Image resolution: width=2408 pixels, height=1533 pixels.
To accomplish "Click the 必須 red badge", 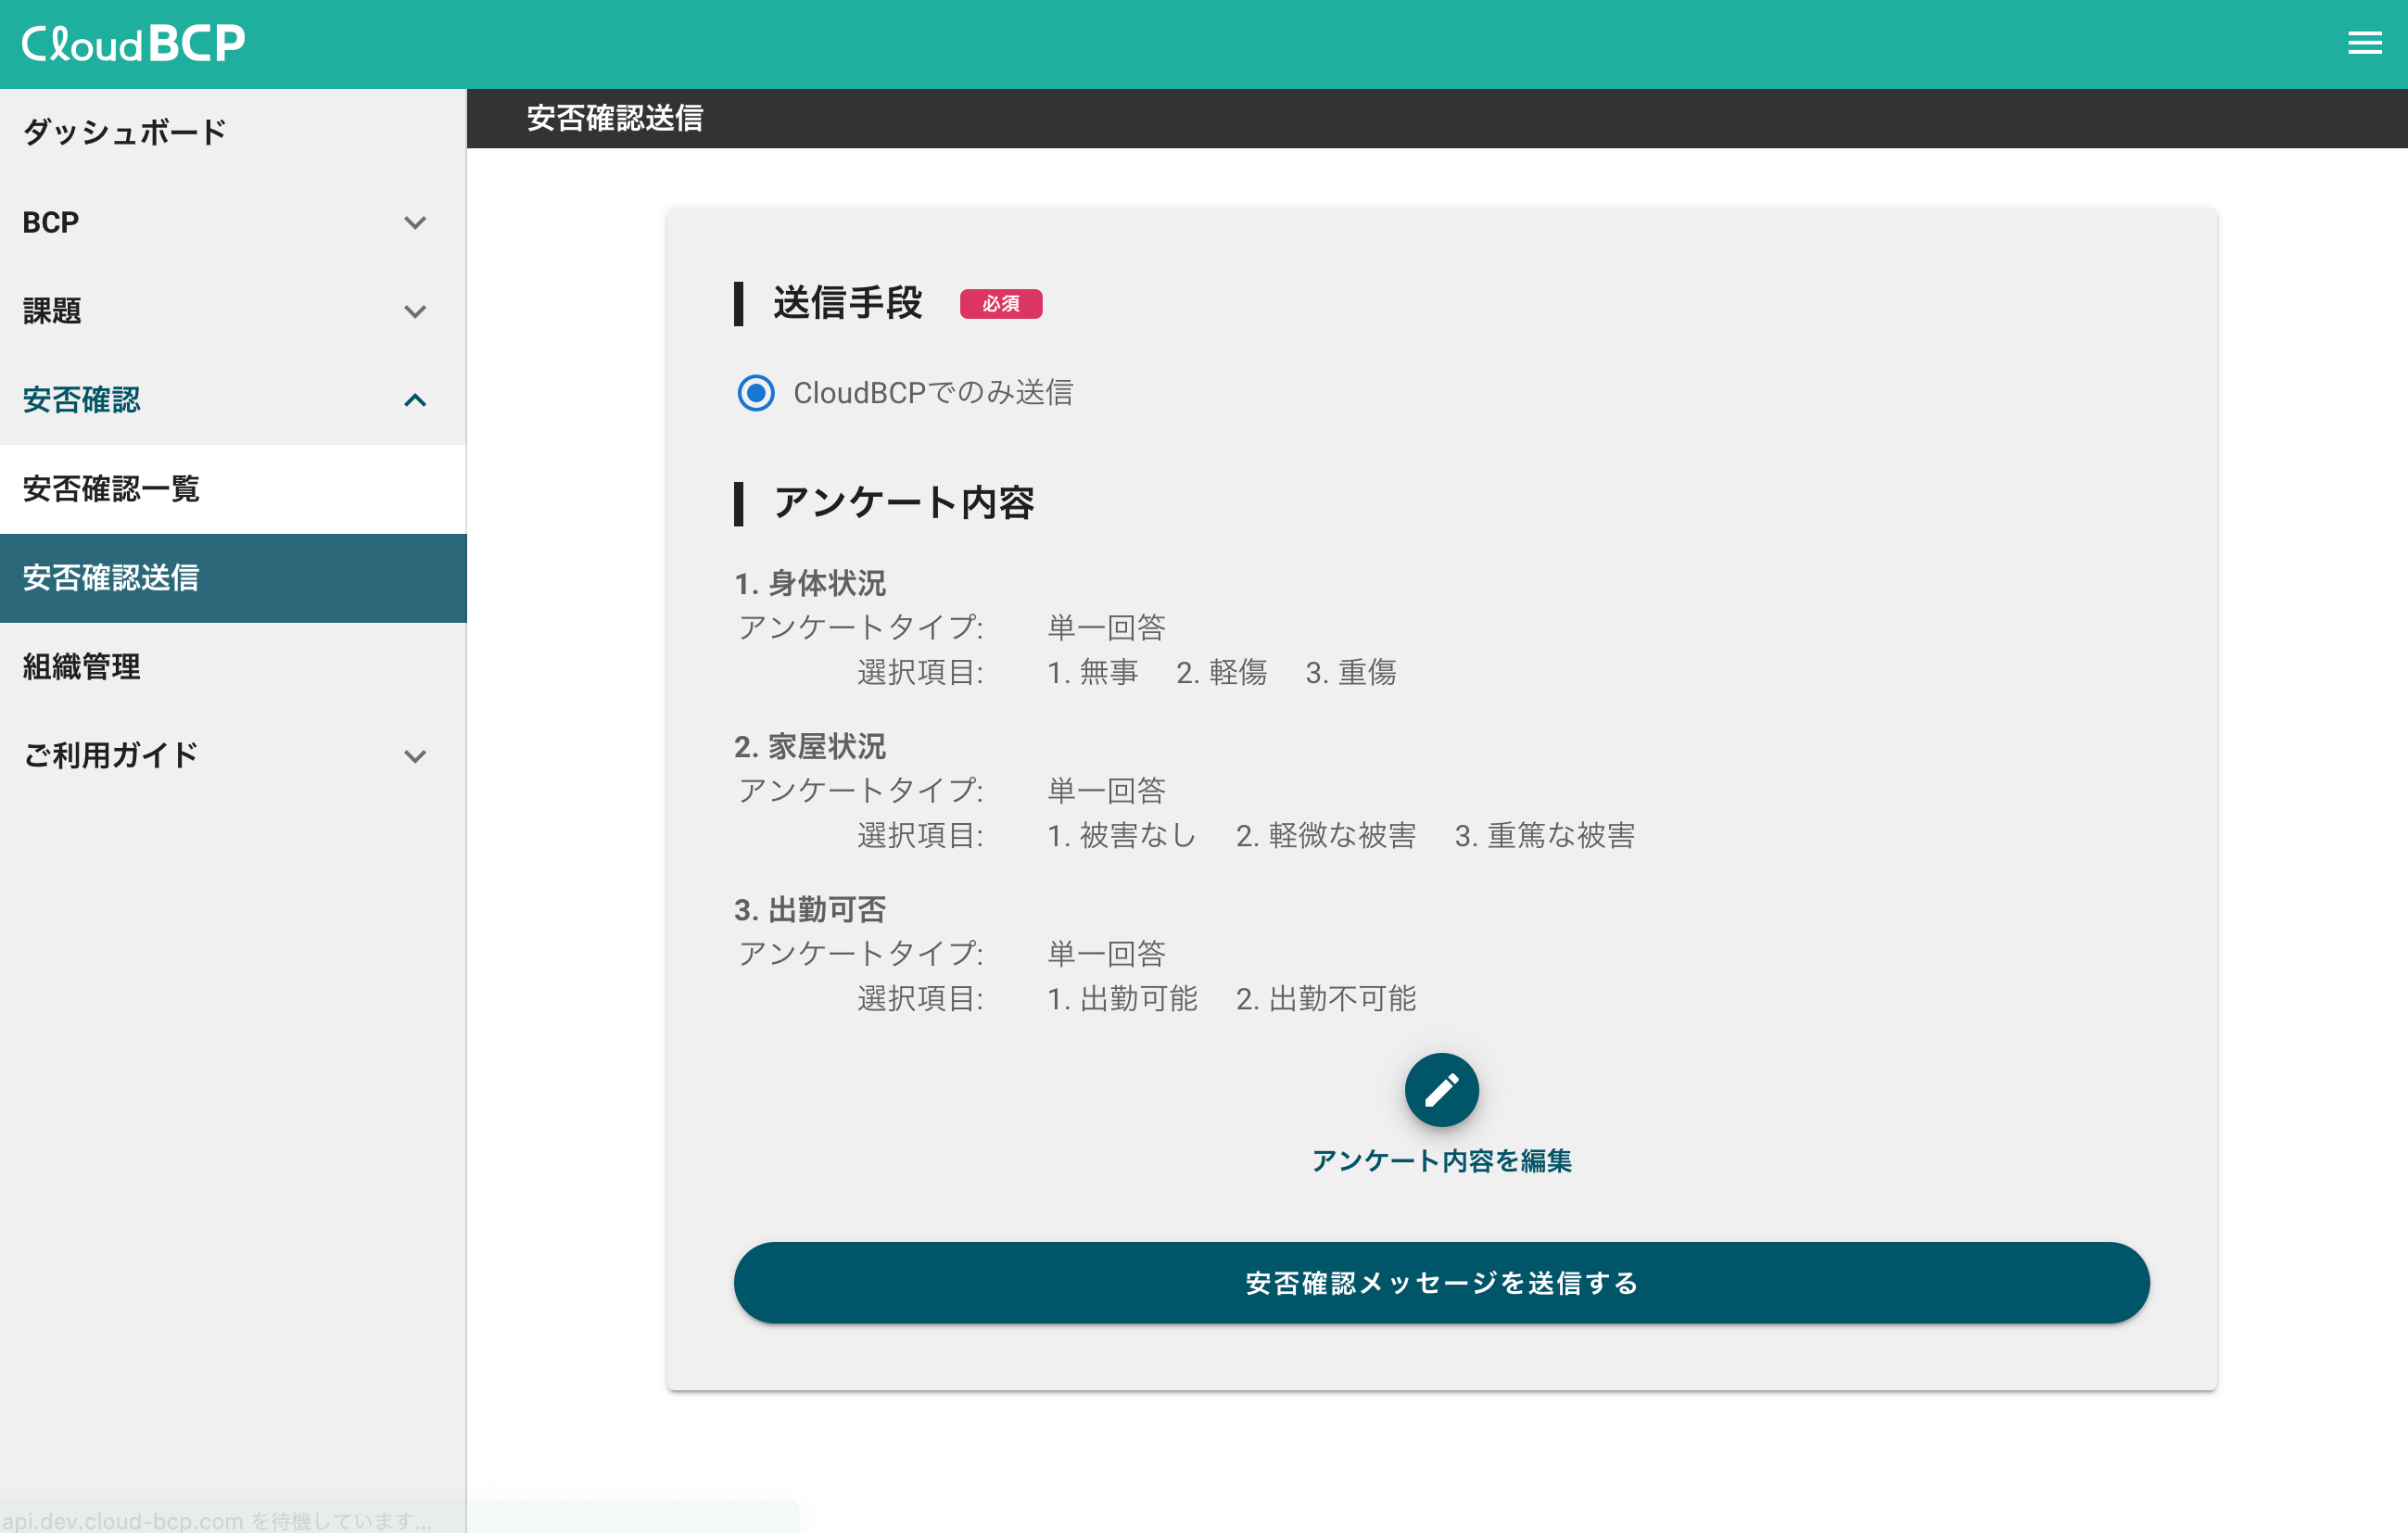I will (x=1000, y=303).
